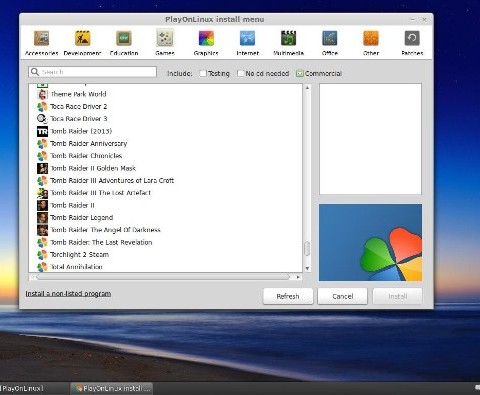Image resolution: width=480 pixels, height=395 pixels.
Task: Click the magnifier icon in the search box
Action: (35, 72)
